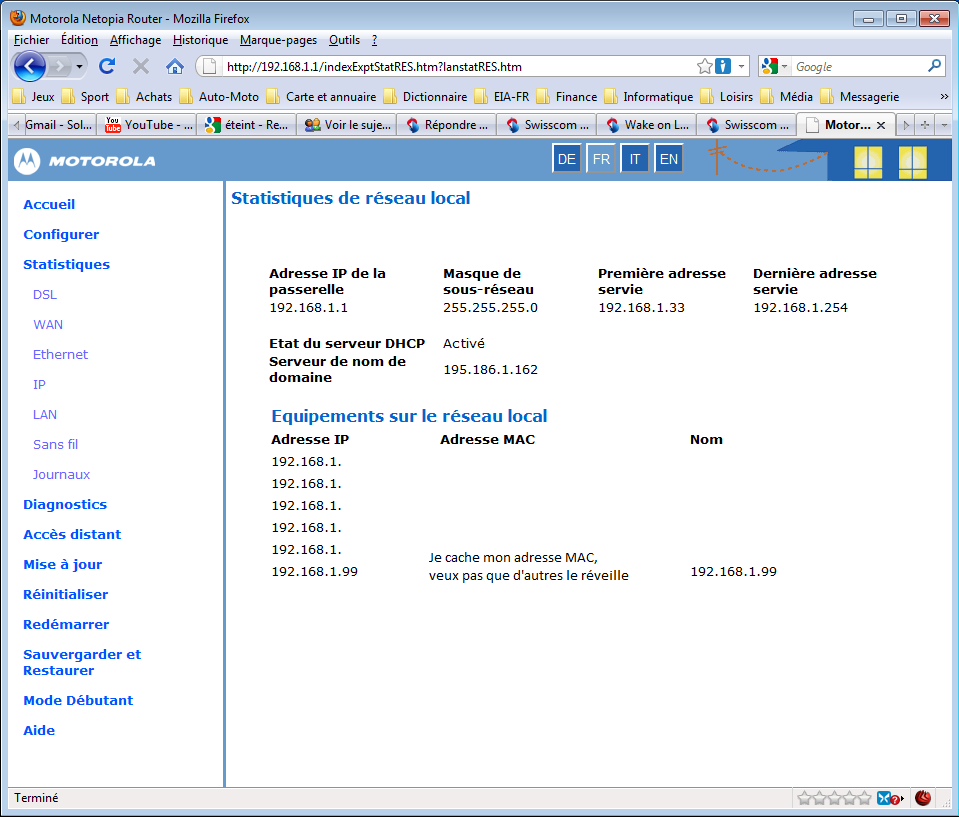The image size is (959, 817).
Task: Open the Historique menu
Action: (x=200, y=40)
